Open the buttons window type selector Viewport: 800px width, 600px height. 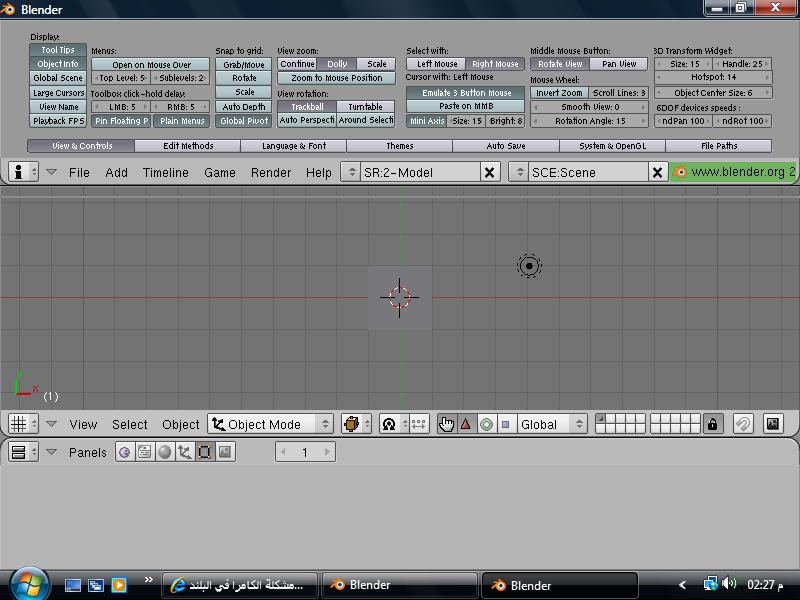pos(23,452)
